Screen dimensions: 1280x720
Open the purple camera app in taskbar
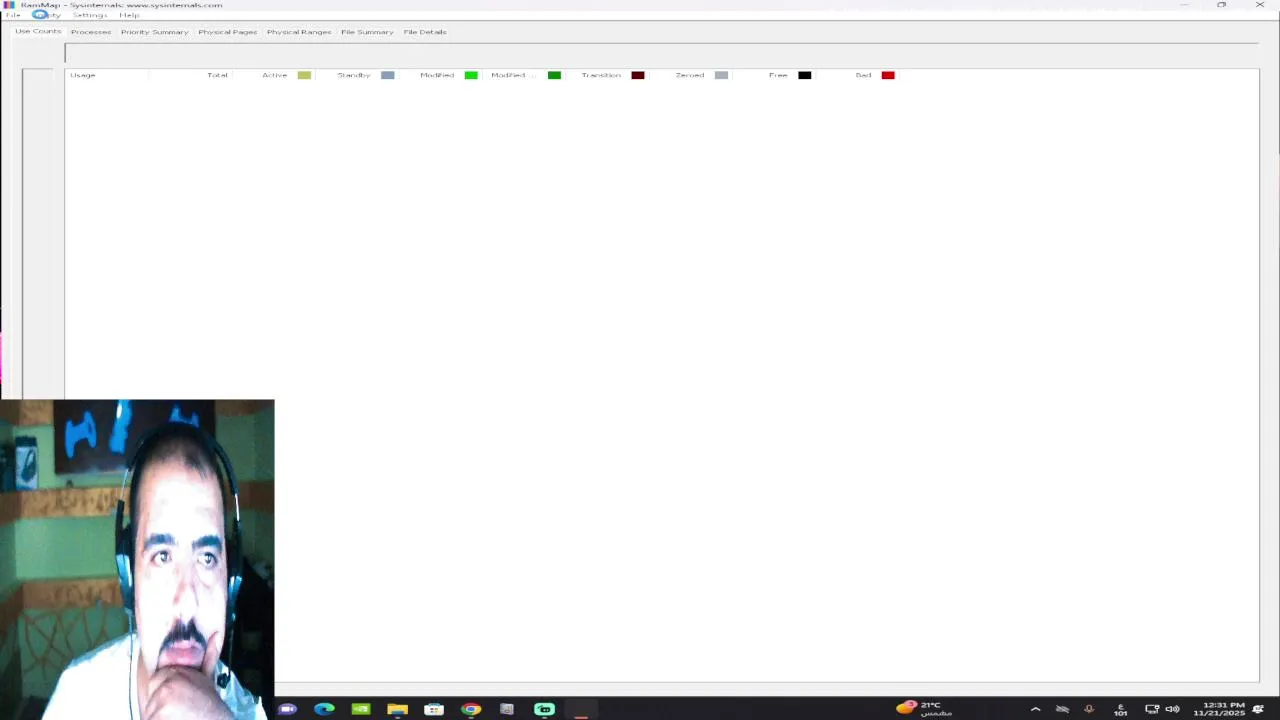[x=287, y=709]
